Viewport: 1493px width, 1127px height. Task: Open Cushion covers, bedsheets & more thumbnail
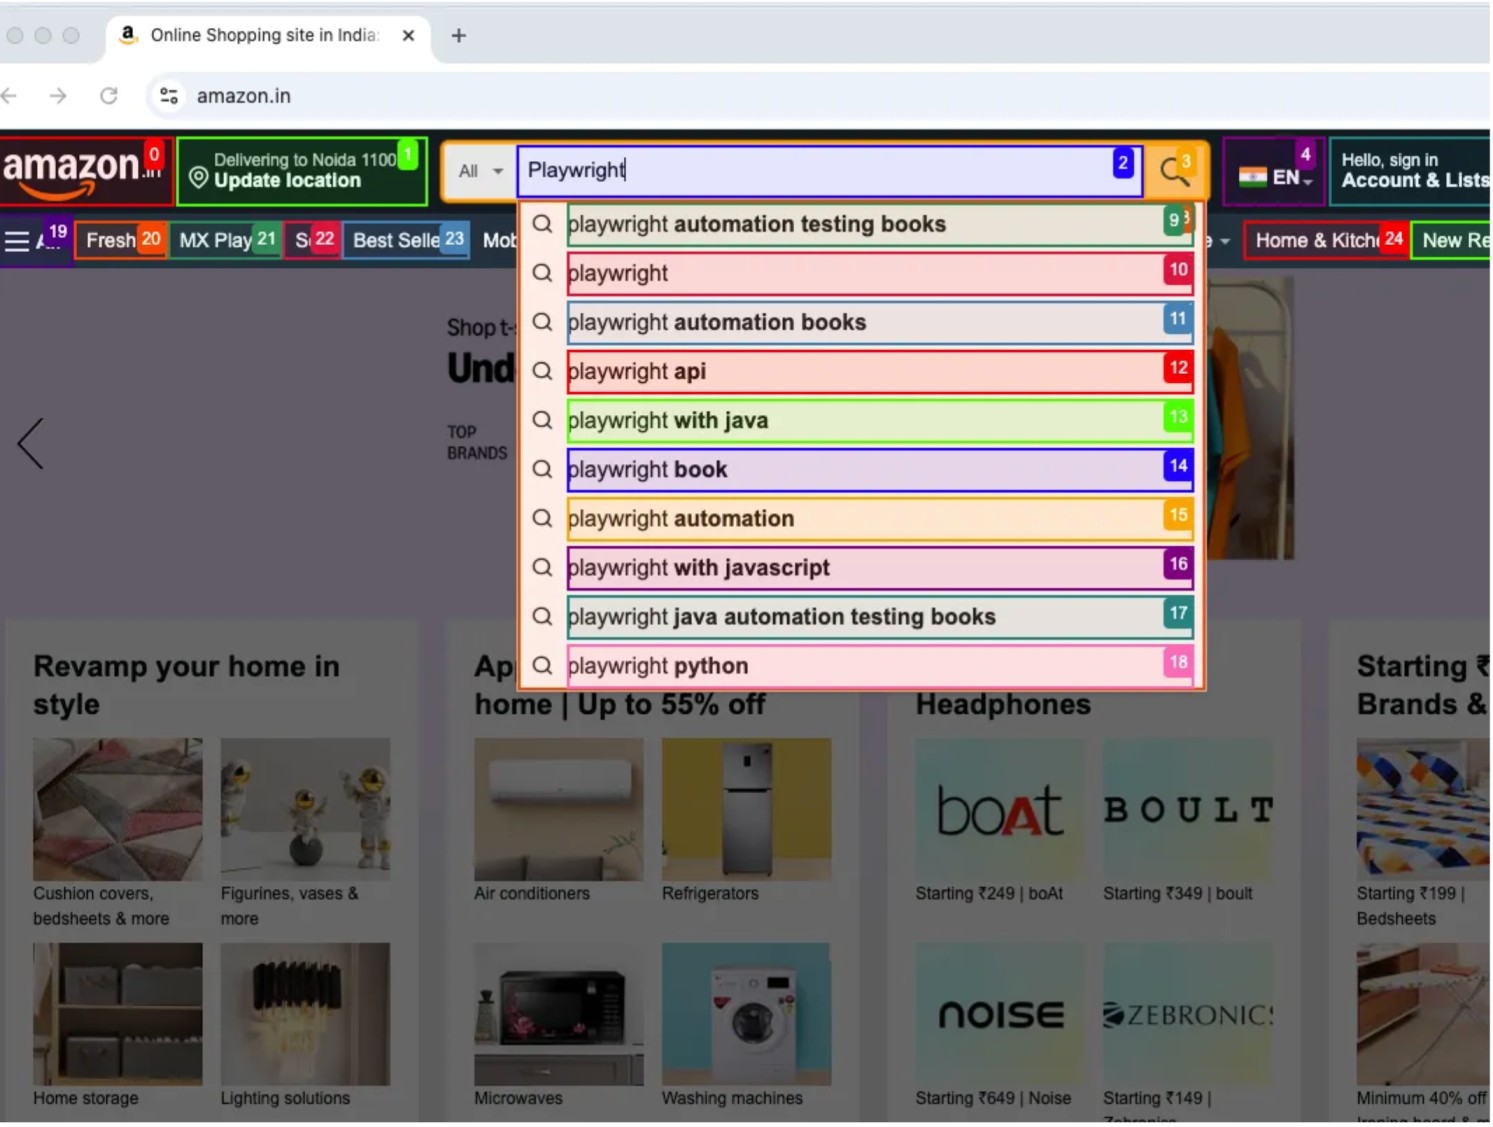118,811
